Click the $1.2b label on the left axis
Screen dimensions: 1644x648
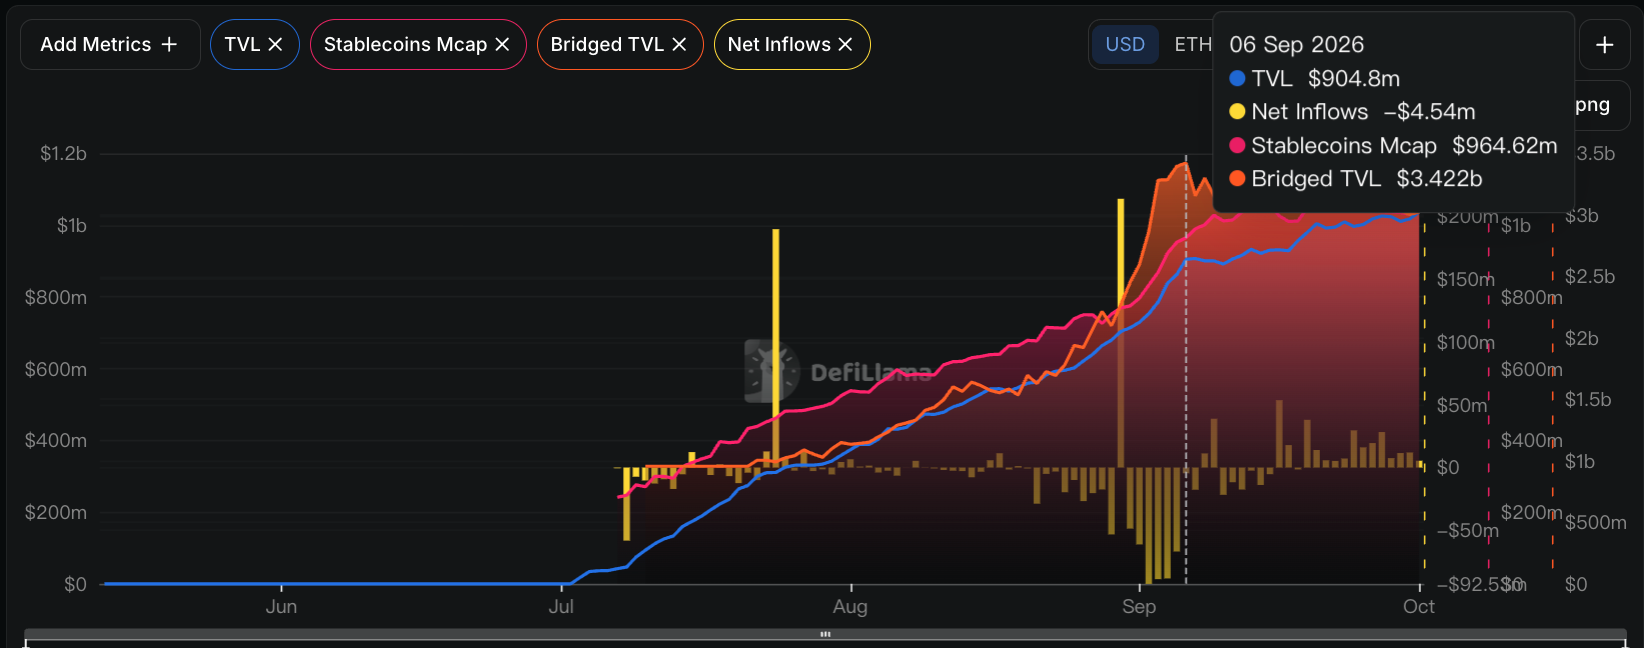(63, 154)
